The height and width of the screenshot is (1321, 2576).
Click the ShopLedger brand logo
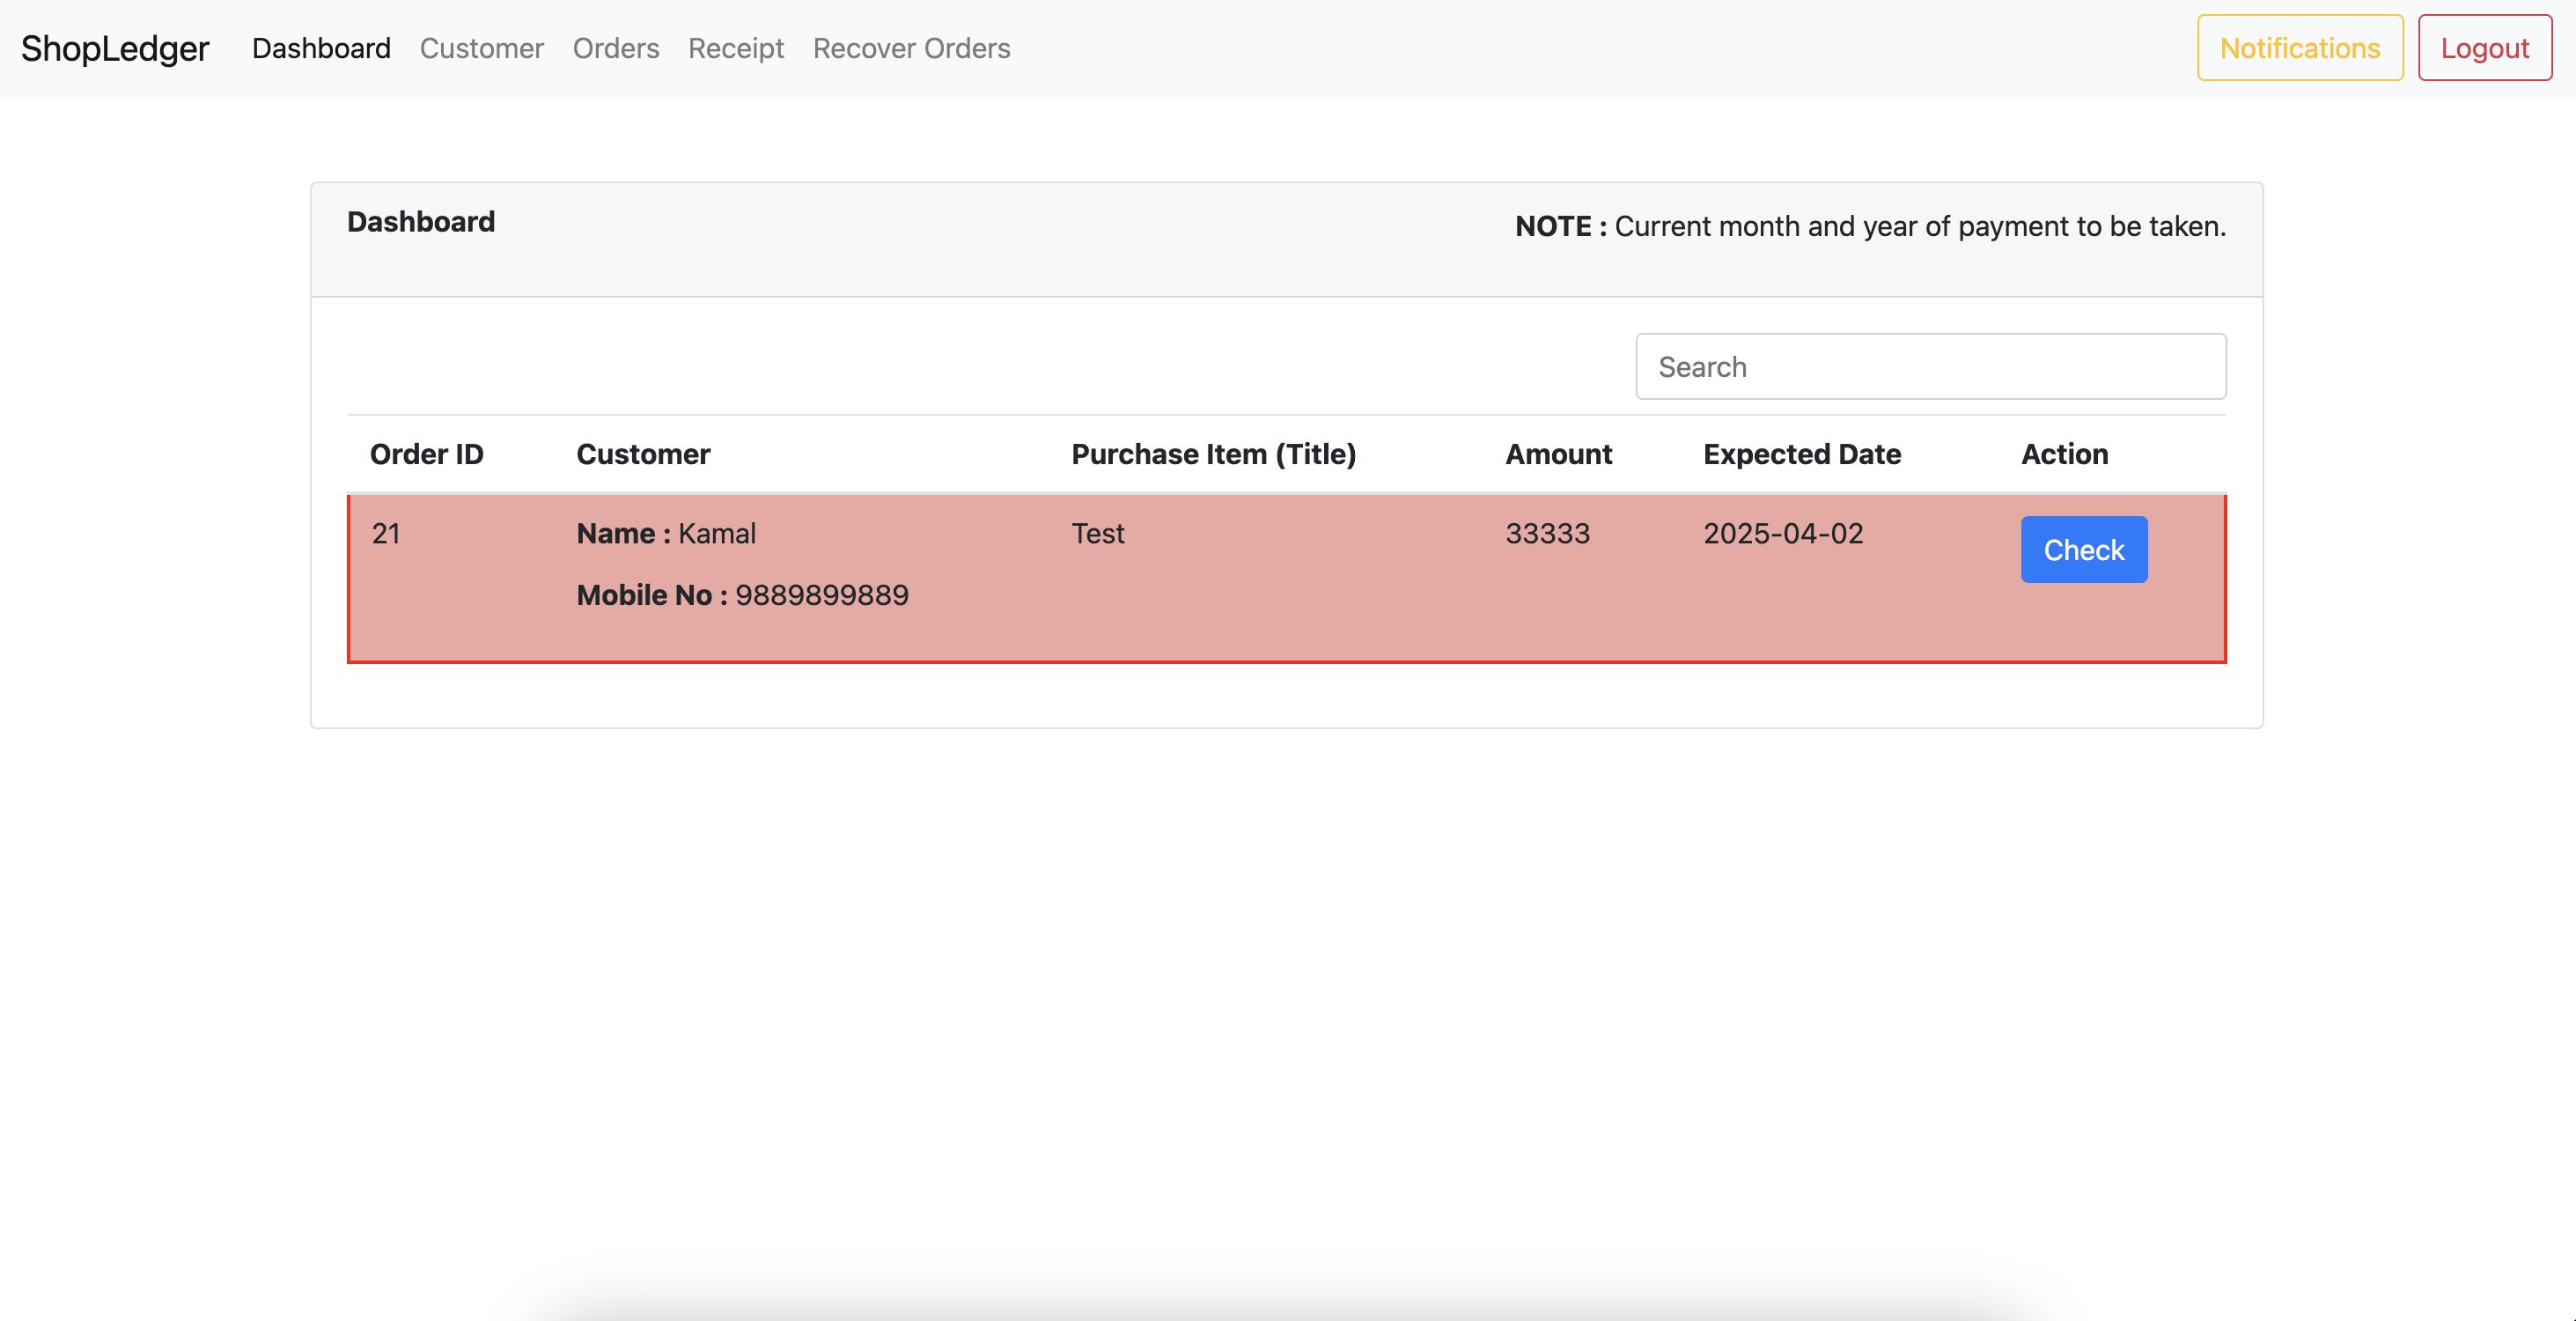click(x=115, y=48)
